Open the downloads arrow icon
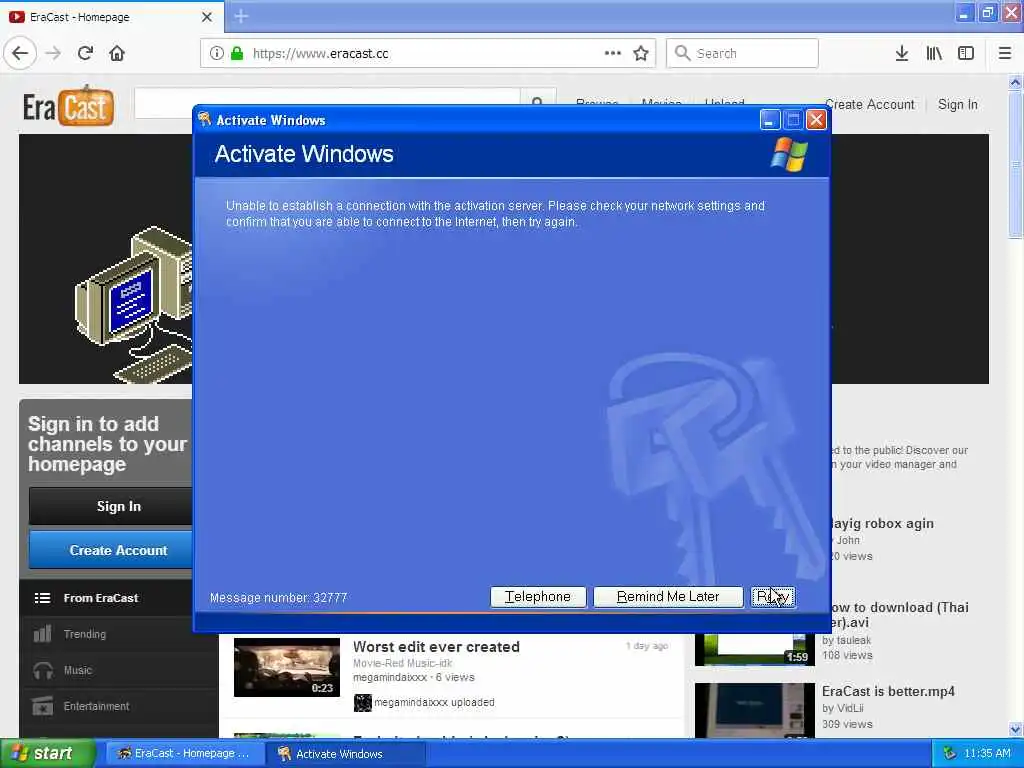 (902, 54)
